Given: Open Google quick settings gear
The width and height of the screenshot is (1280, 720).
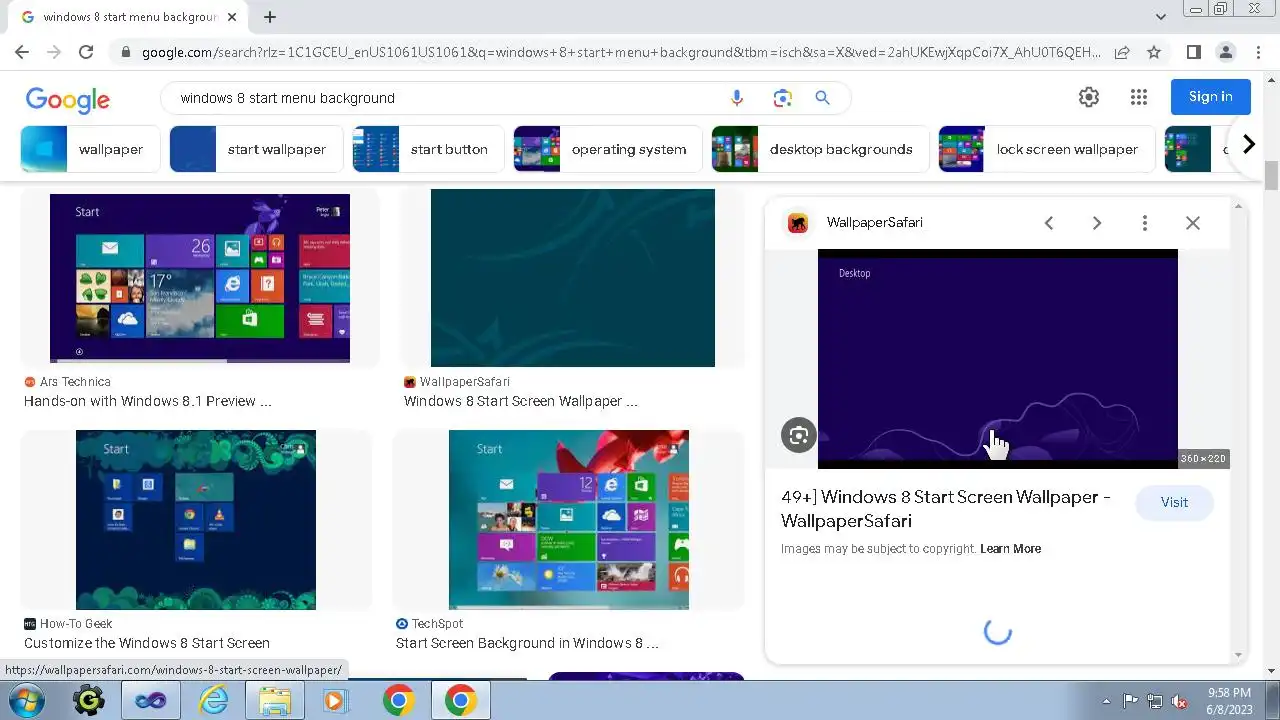Looking at the screenshot, I should [1089, 97].
